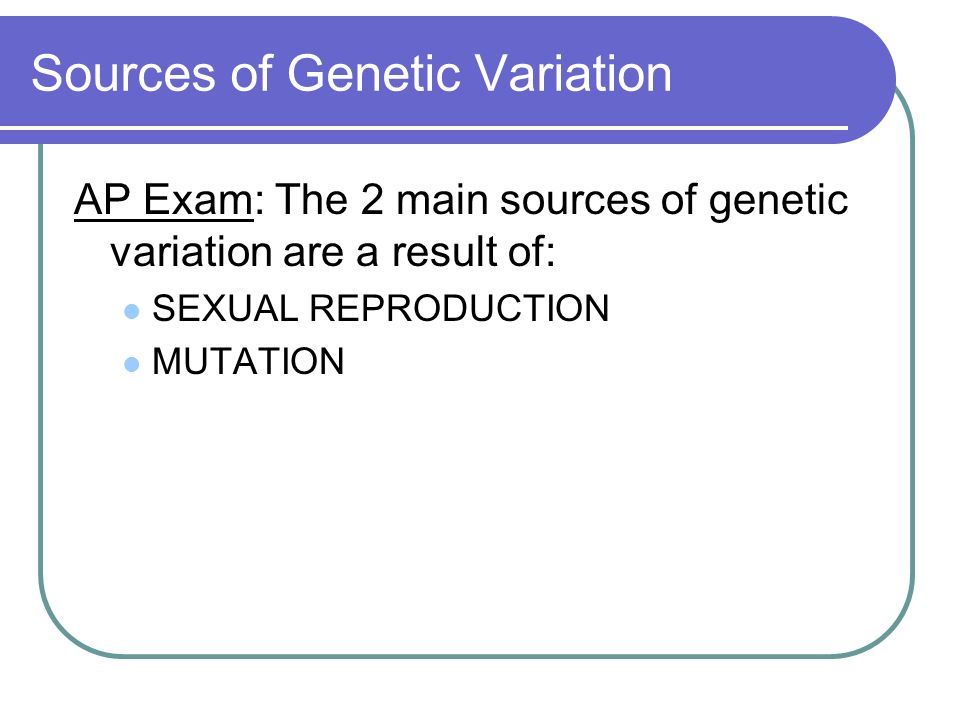Click the word main in the body text
The image size is (960, 720).
pyautogui.click(x=442, y=200)
